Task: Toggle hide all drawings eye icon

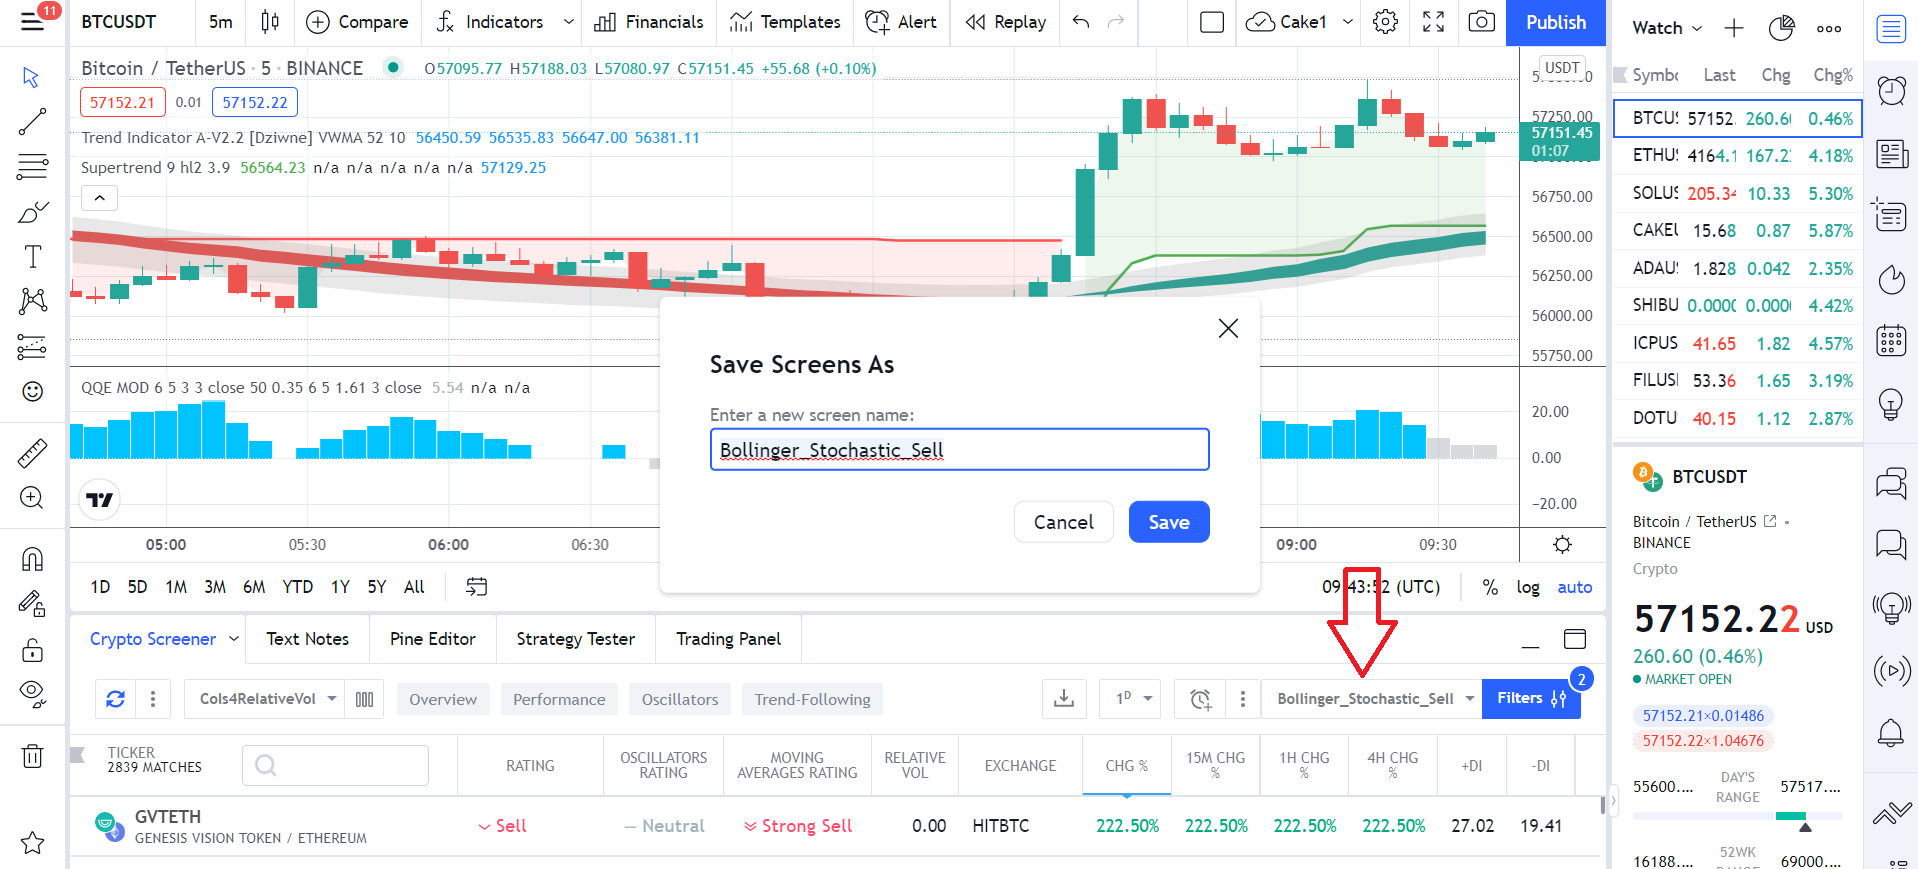Action: click(x=32, y=693)
